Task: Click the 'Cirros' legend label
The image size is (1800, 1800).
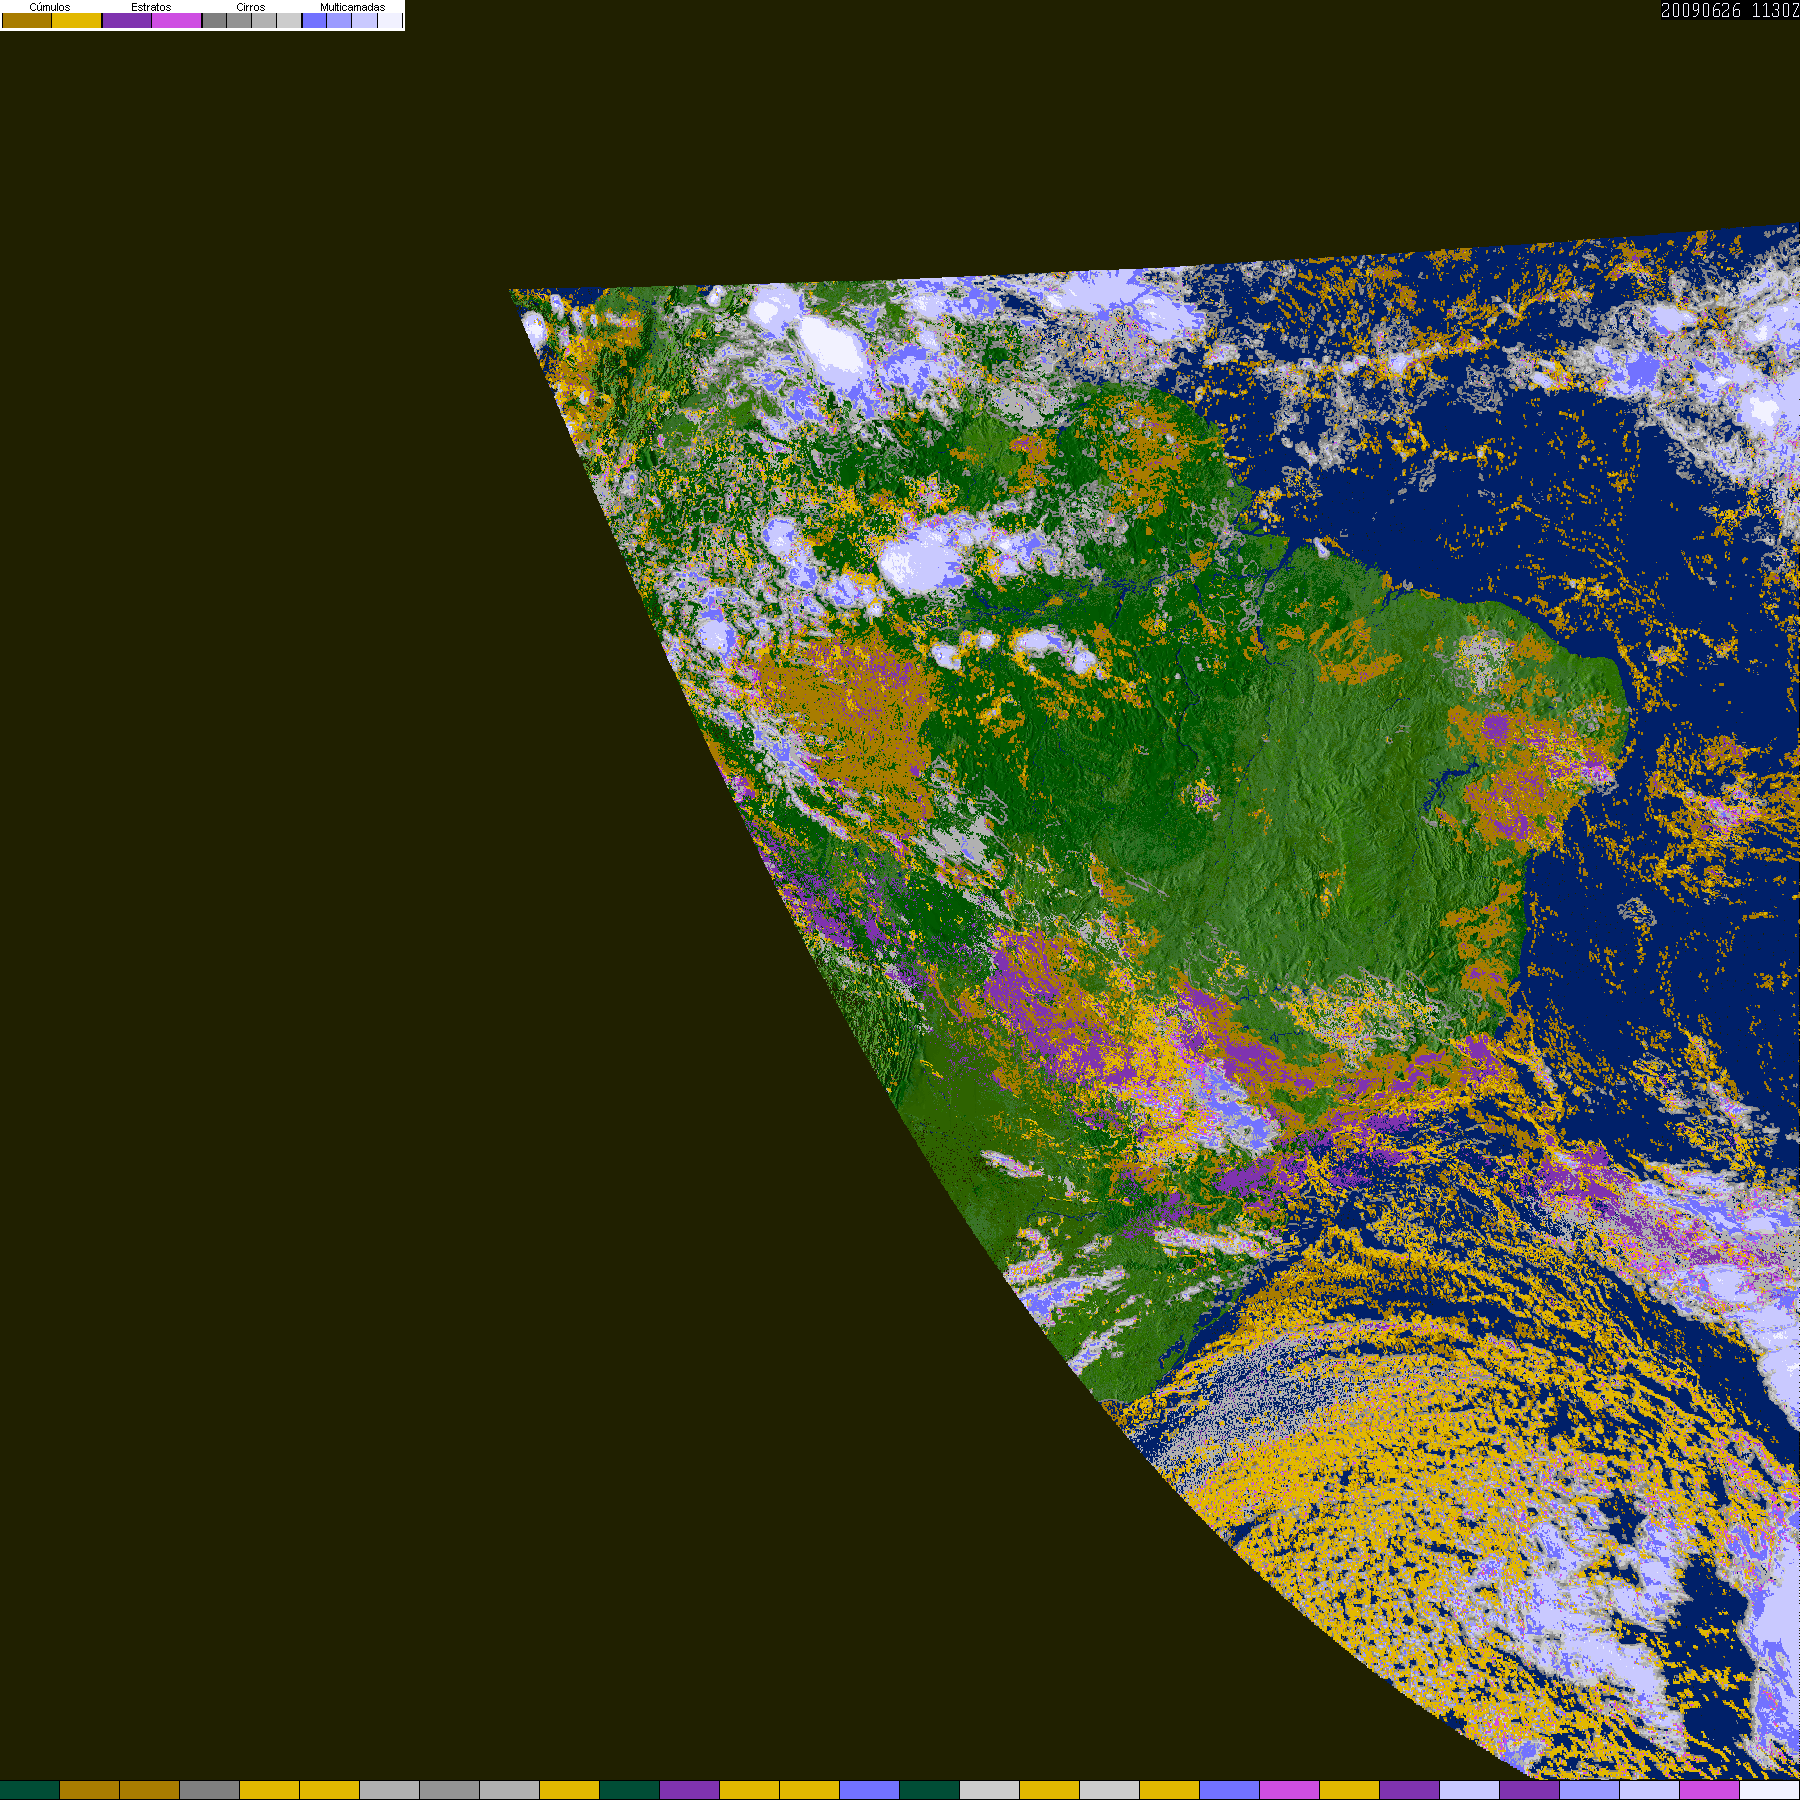Action: [x=251, y=7]
